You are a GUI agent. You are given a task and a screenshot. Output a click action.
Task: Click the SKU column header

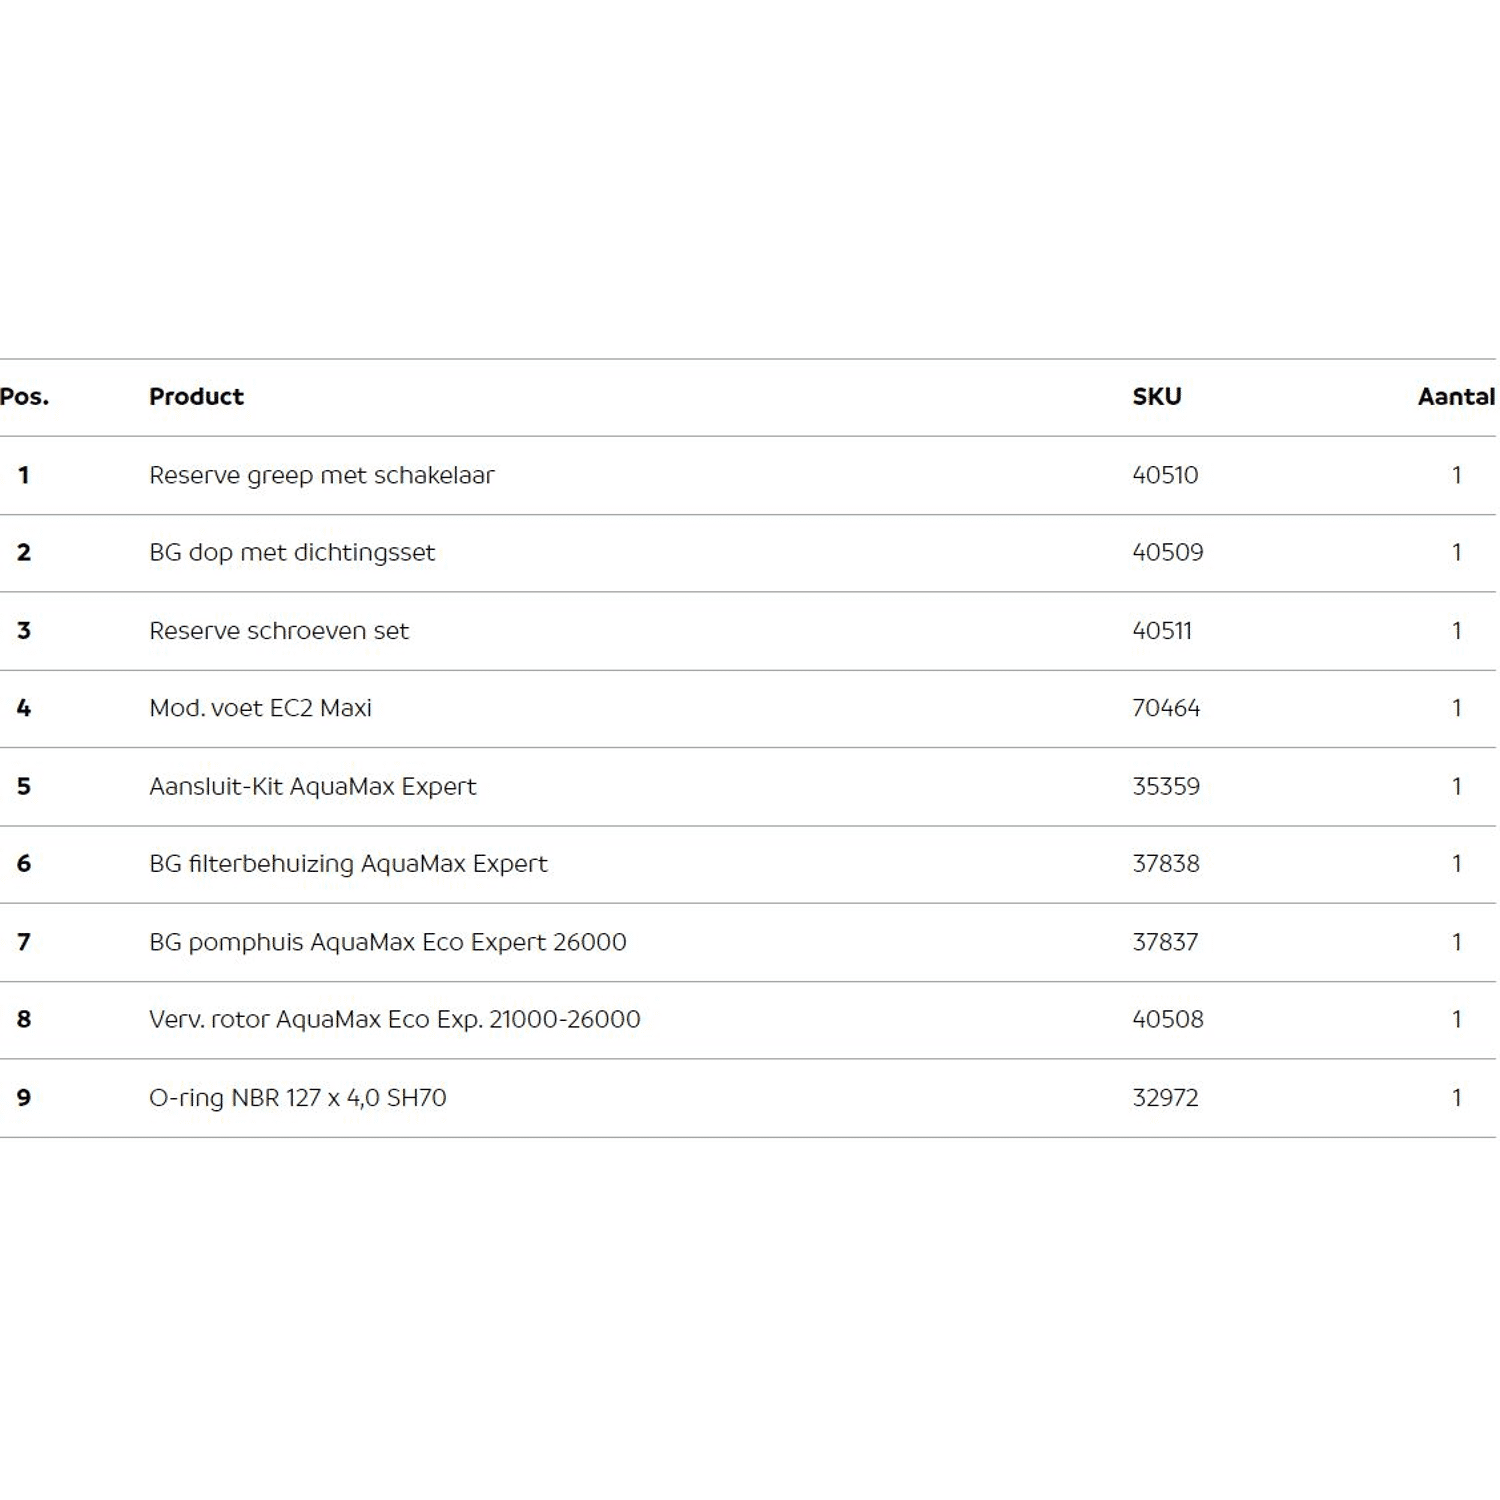(1156, 397)
